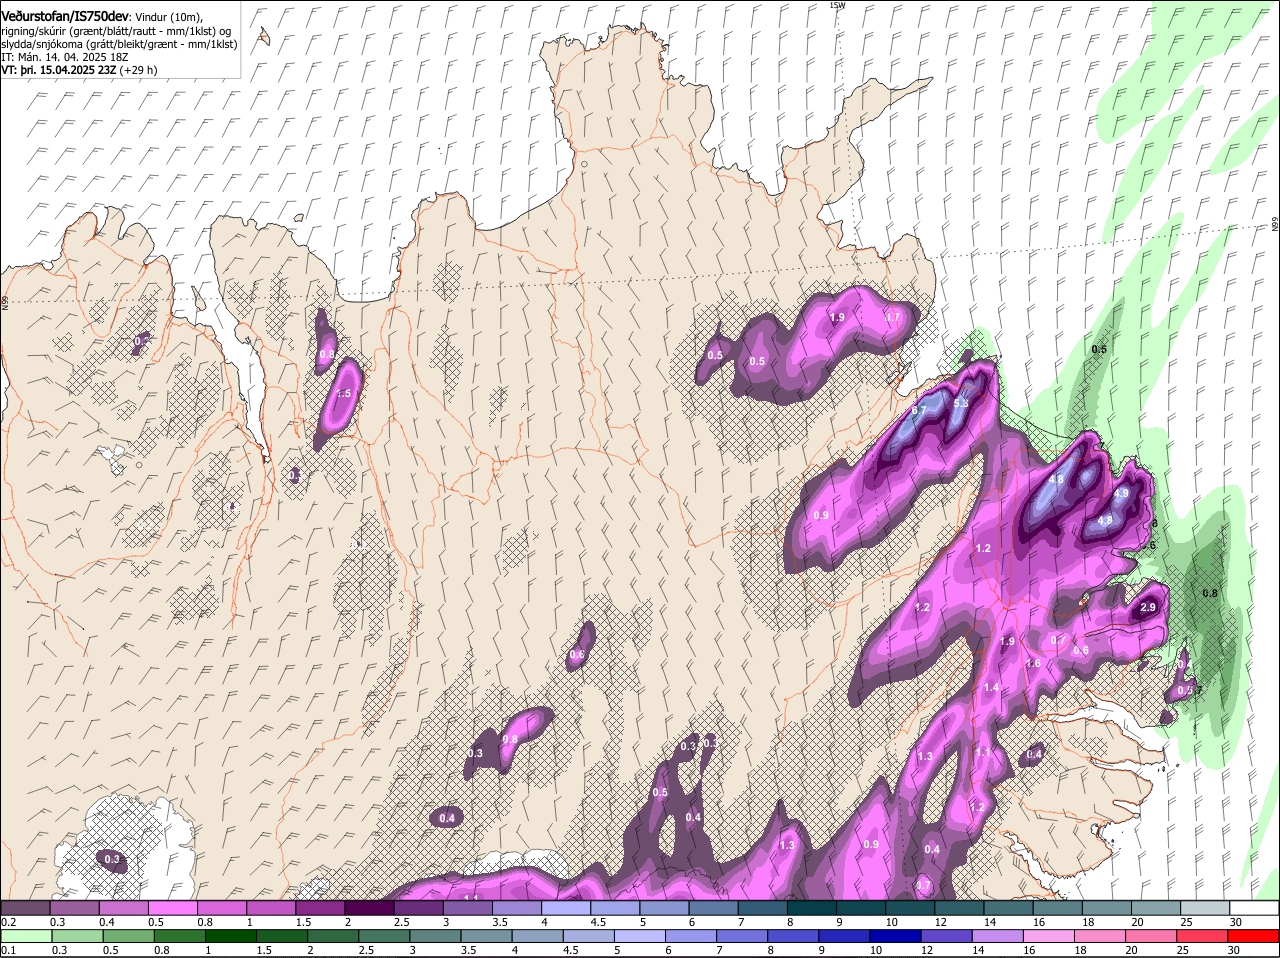Pick the lower row green swatch starting at 0.8
The height and width of the screenshot is (958, 1280).
click(x=179, y=936)
